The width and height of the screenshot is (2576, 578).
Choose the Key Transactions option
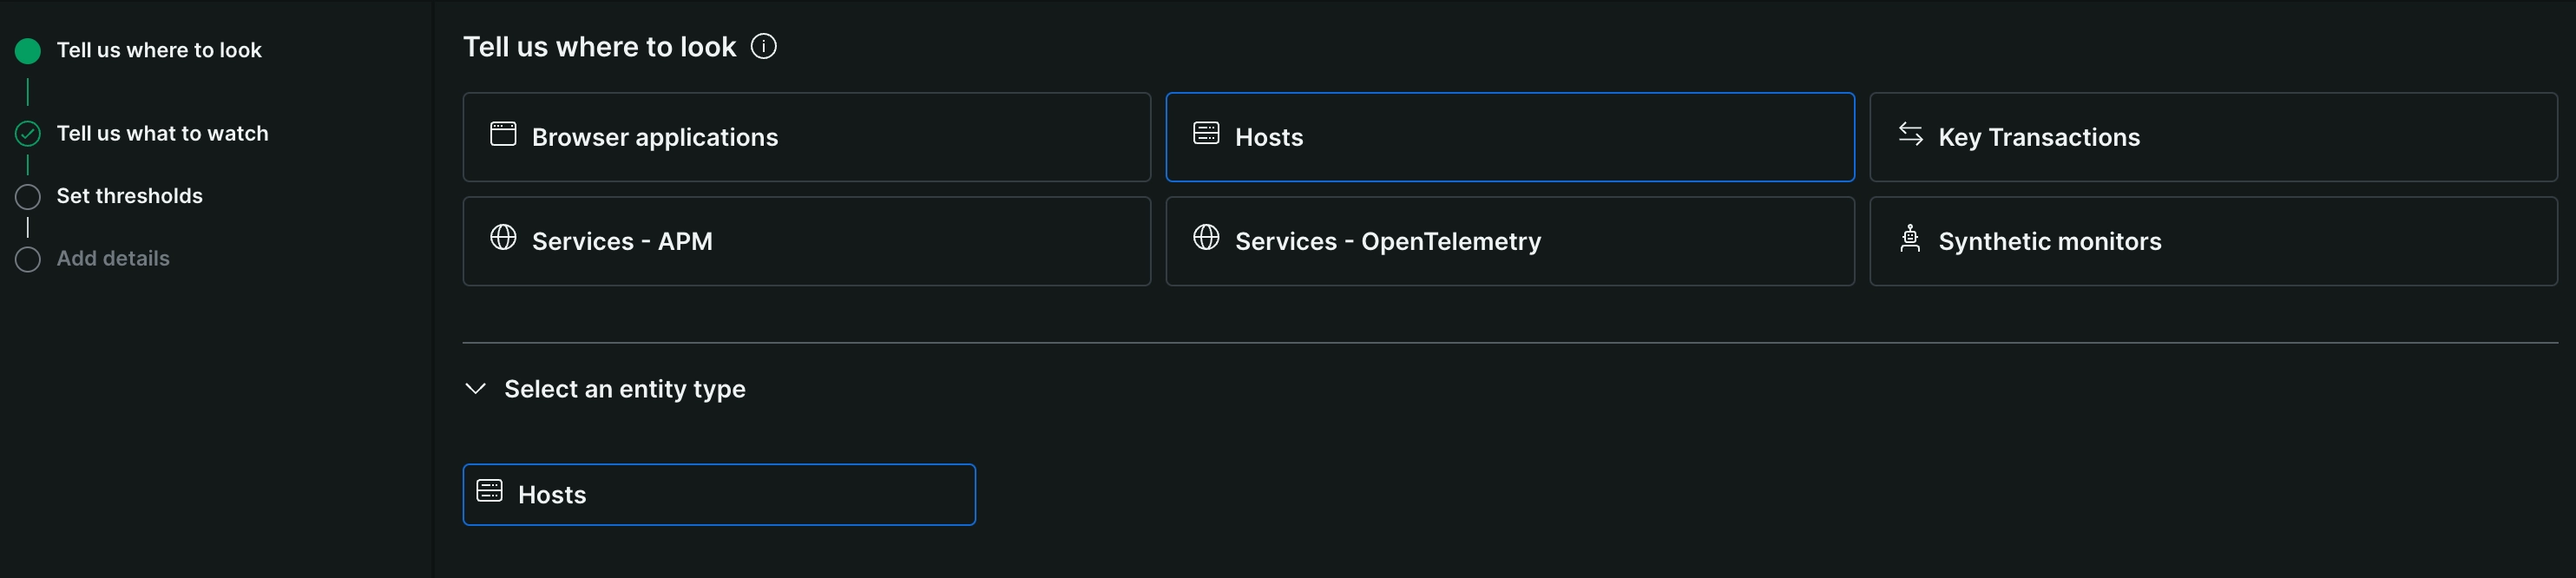tap(2212, 137)
